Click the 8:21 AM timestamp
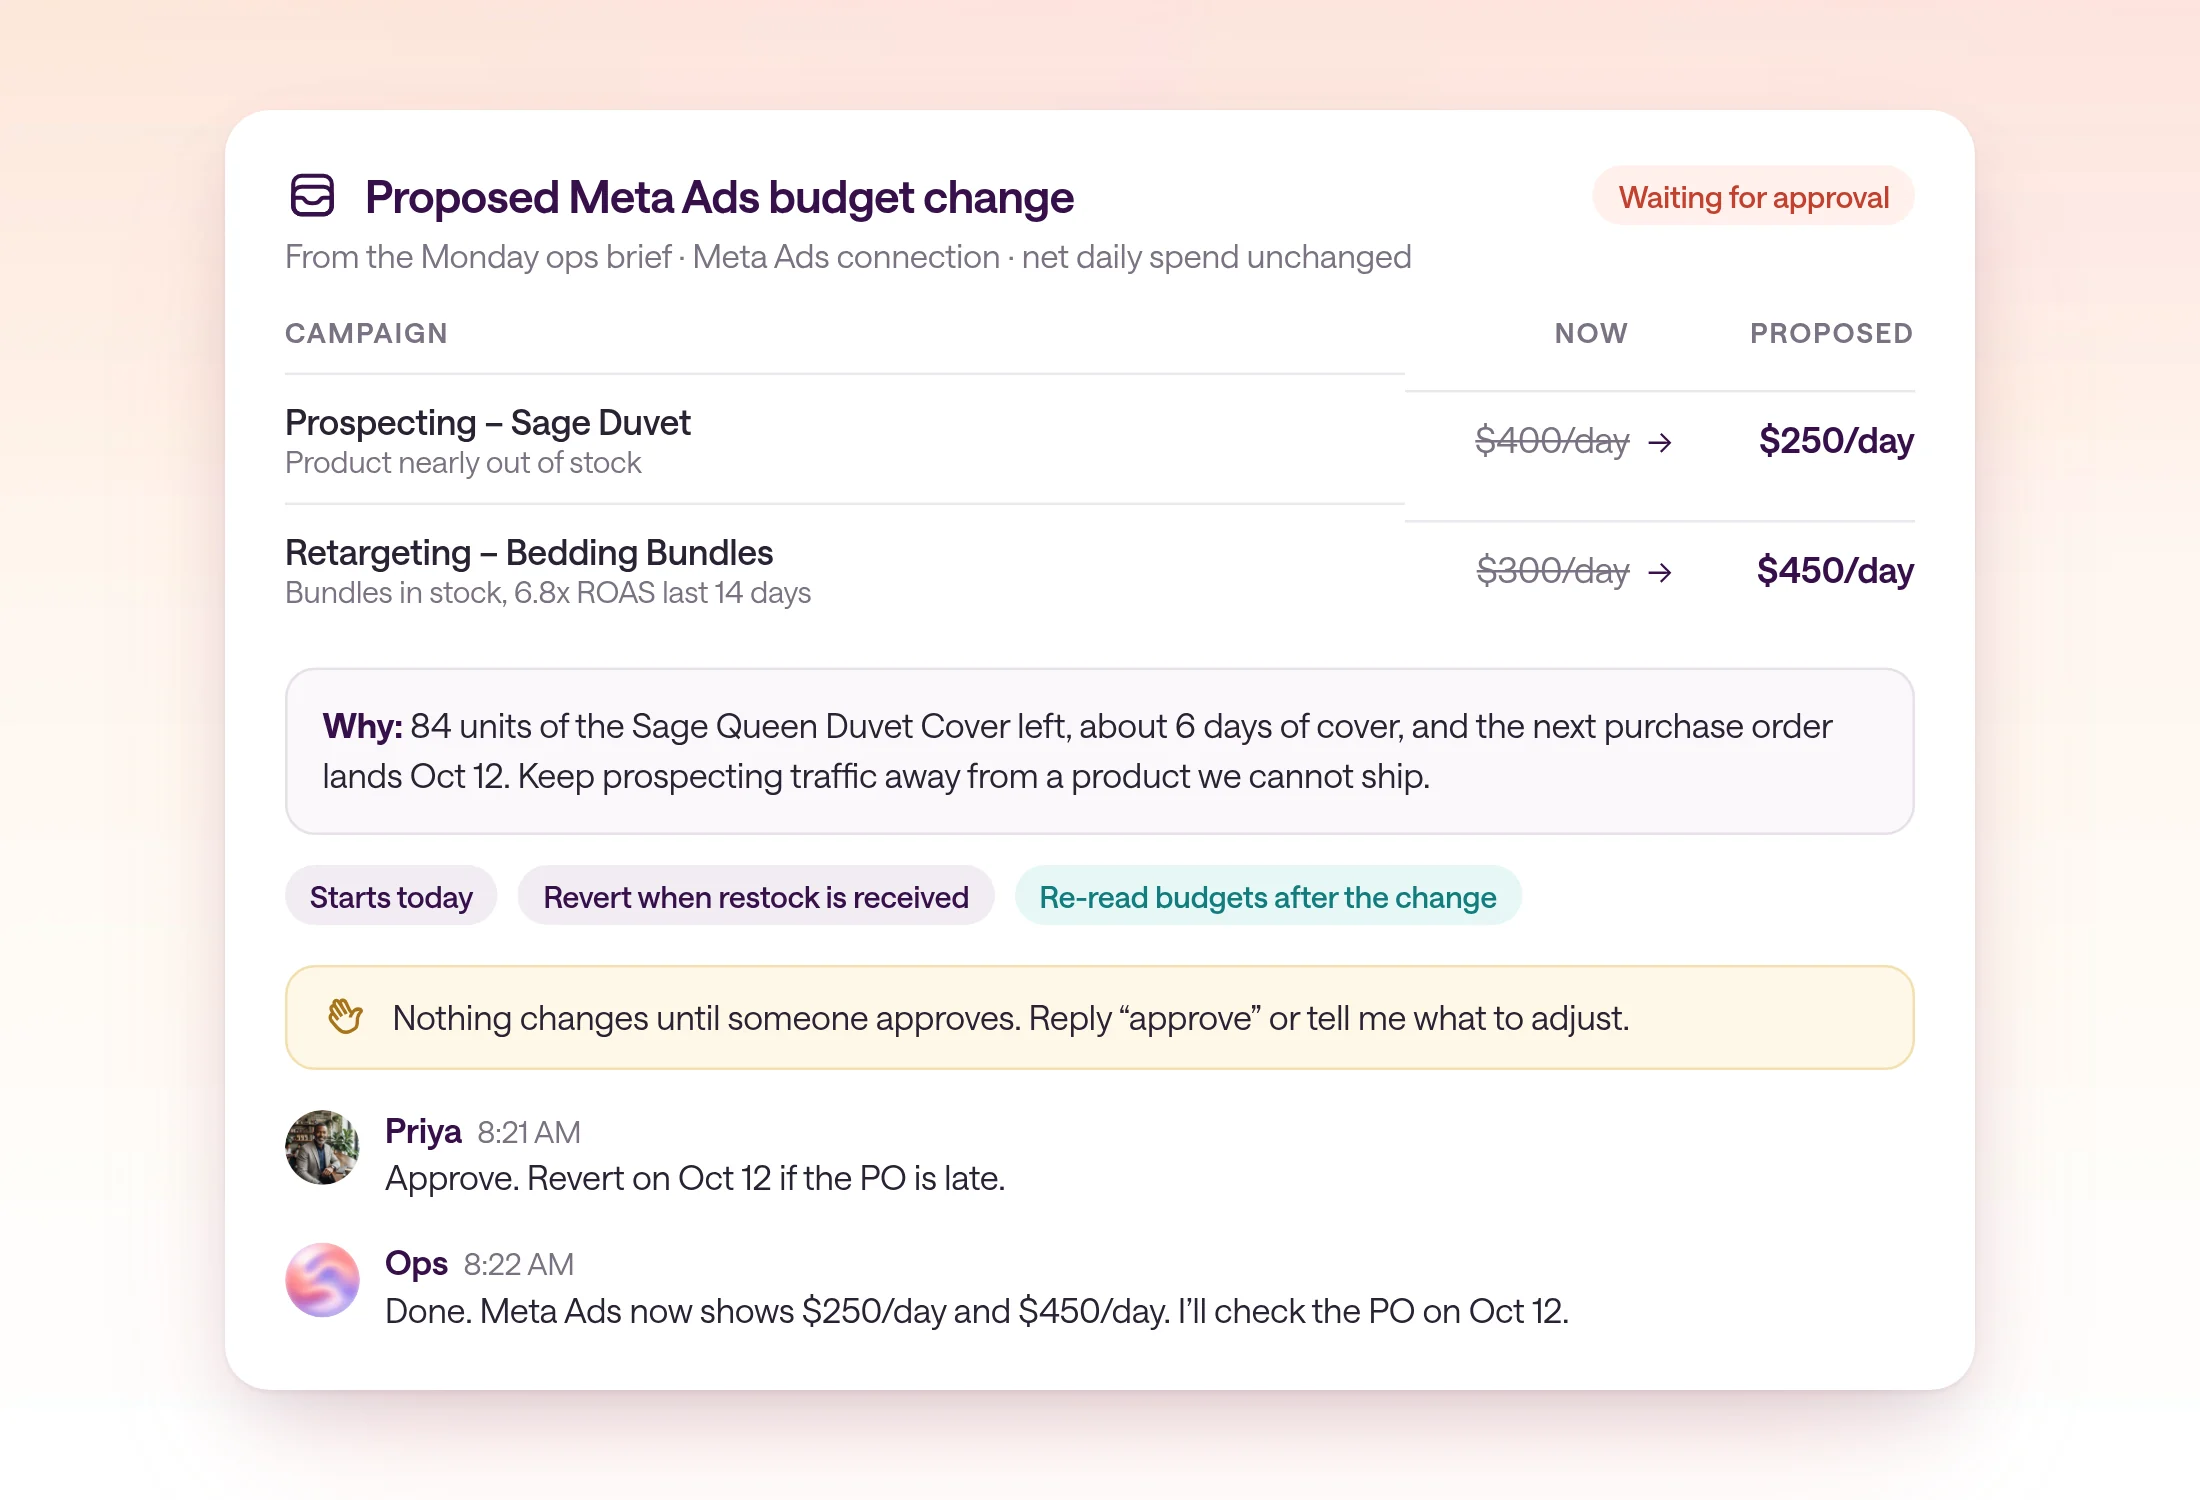2200x1500 pixels. [529, 1132]
